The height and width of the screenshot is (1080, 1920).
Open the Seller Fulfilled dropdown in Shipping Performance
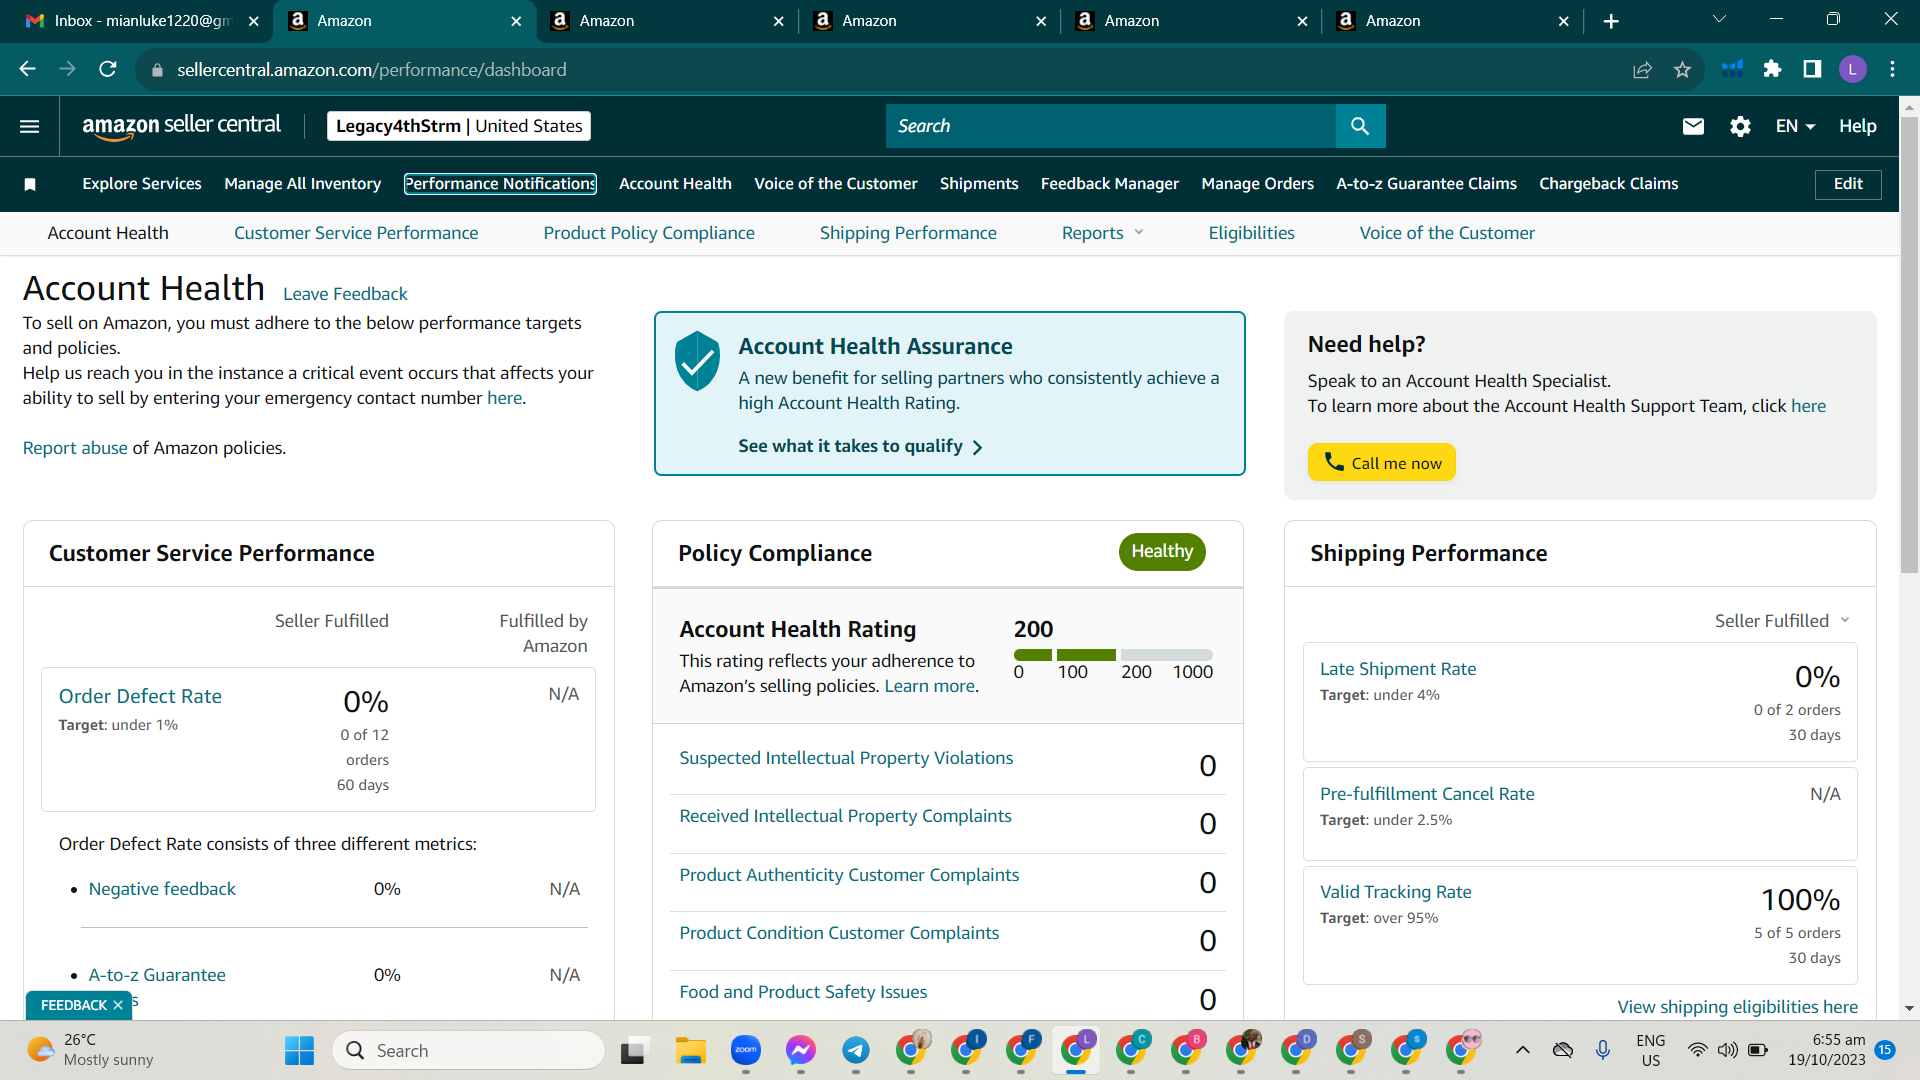tap(1782, 621)
